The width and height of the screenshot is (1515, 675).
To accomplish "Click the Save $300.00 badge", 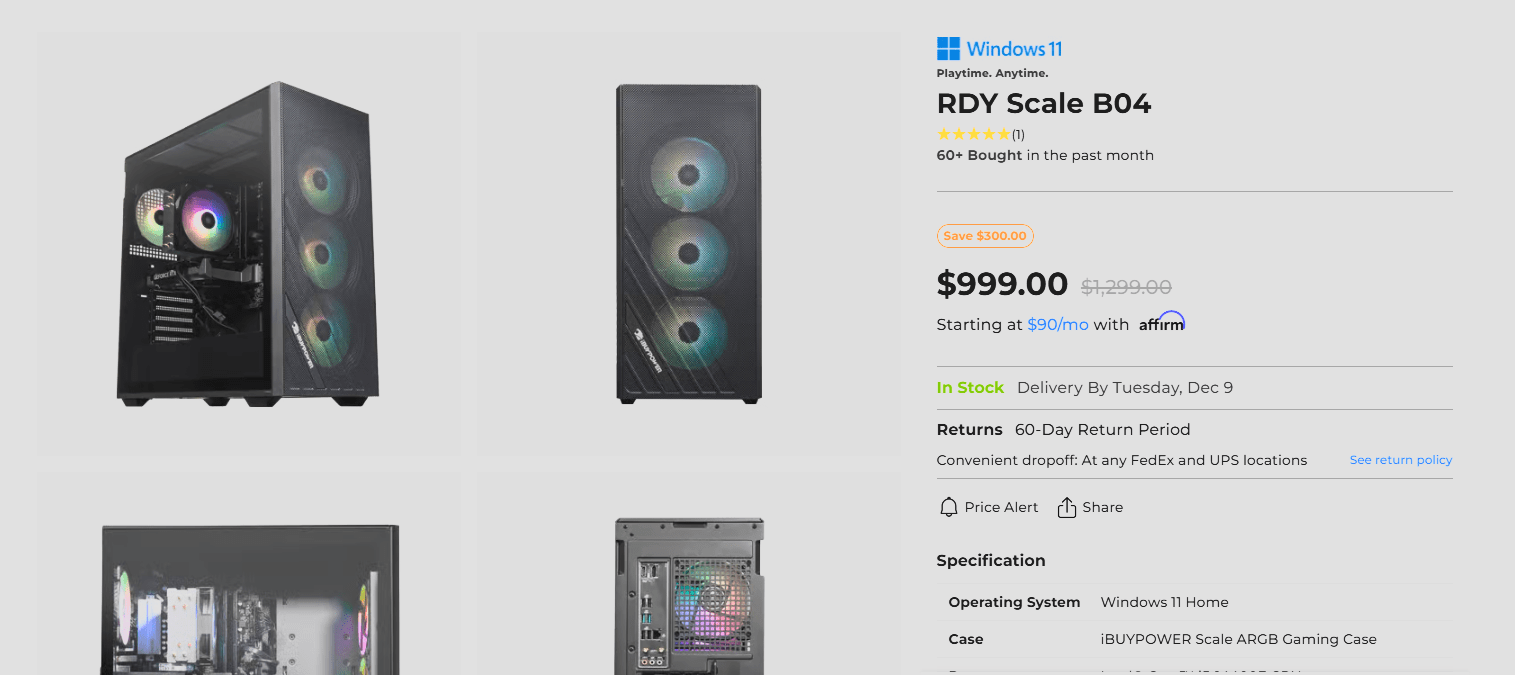I will (985, 236).
